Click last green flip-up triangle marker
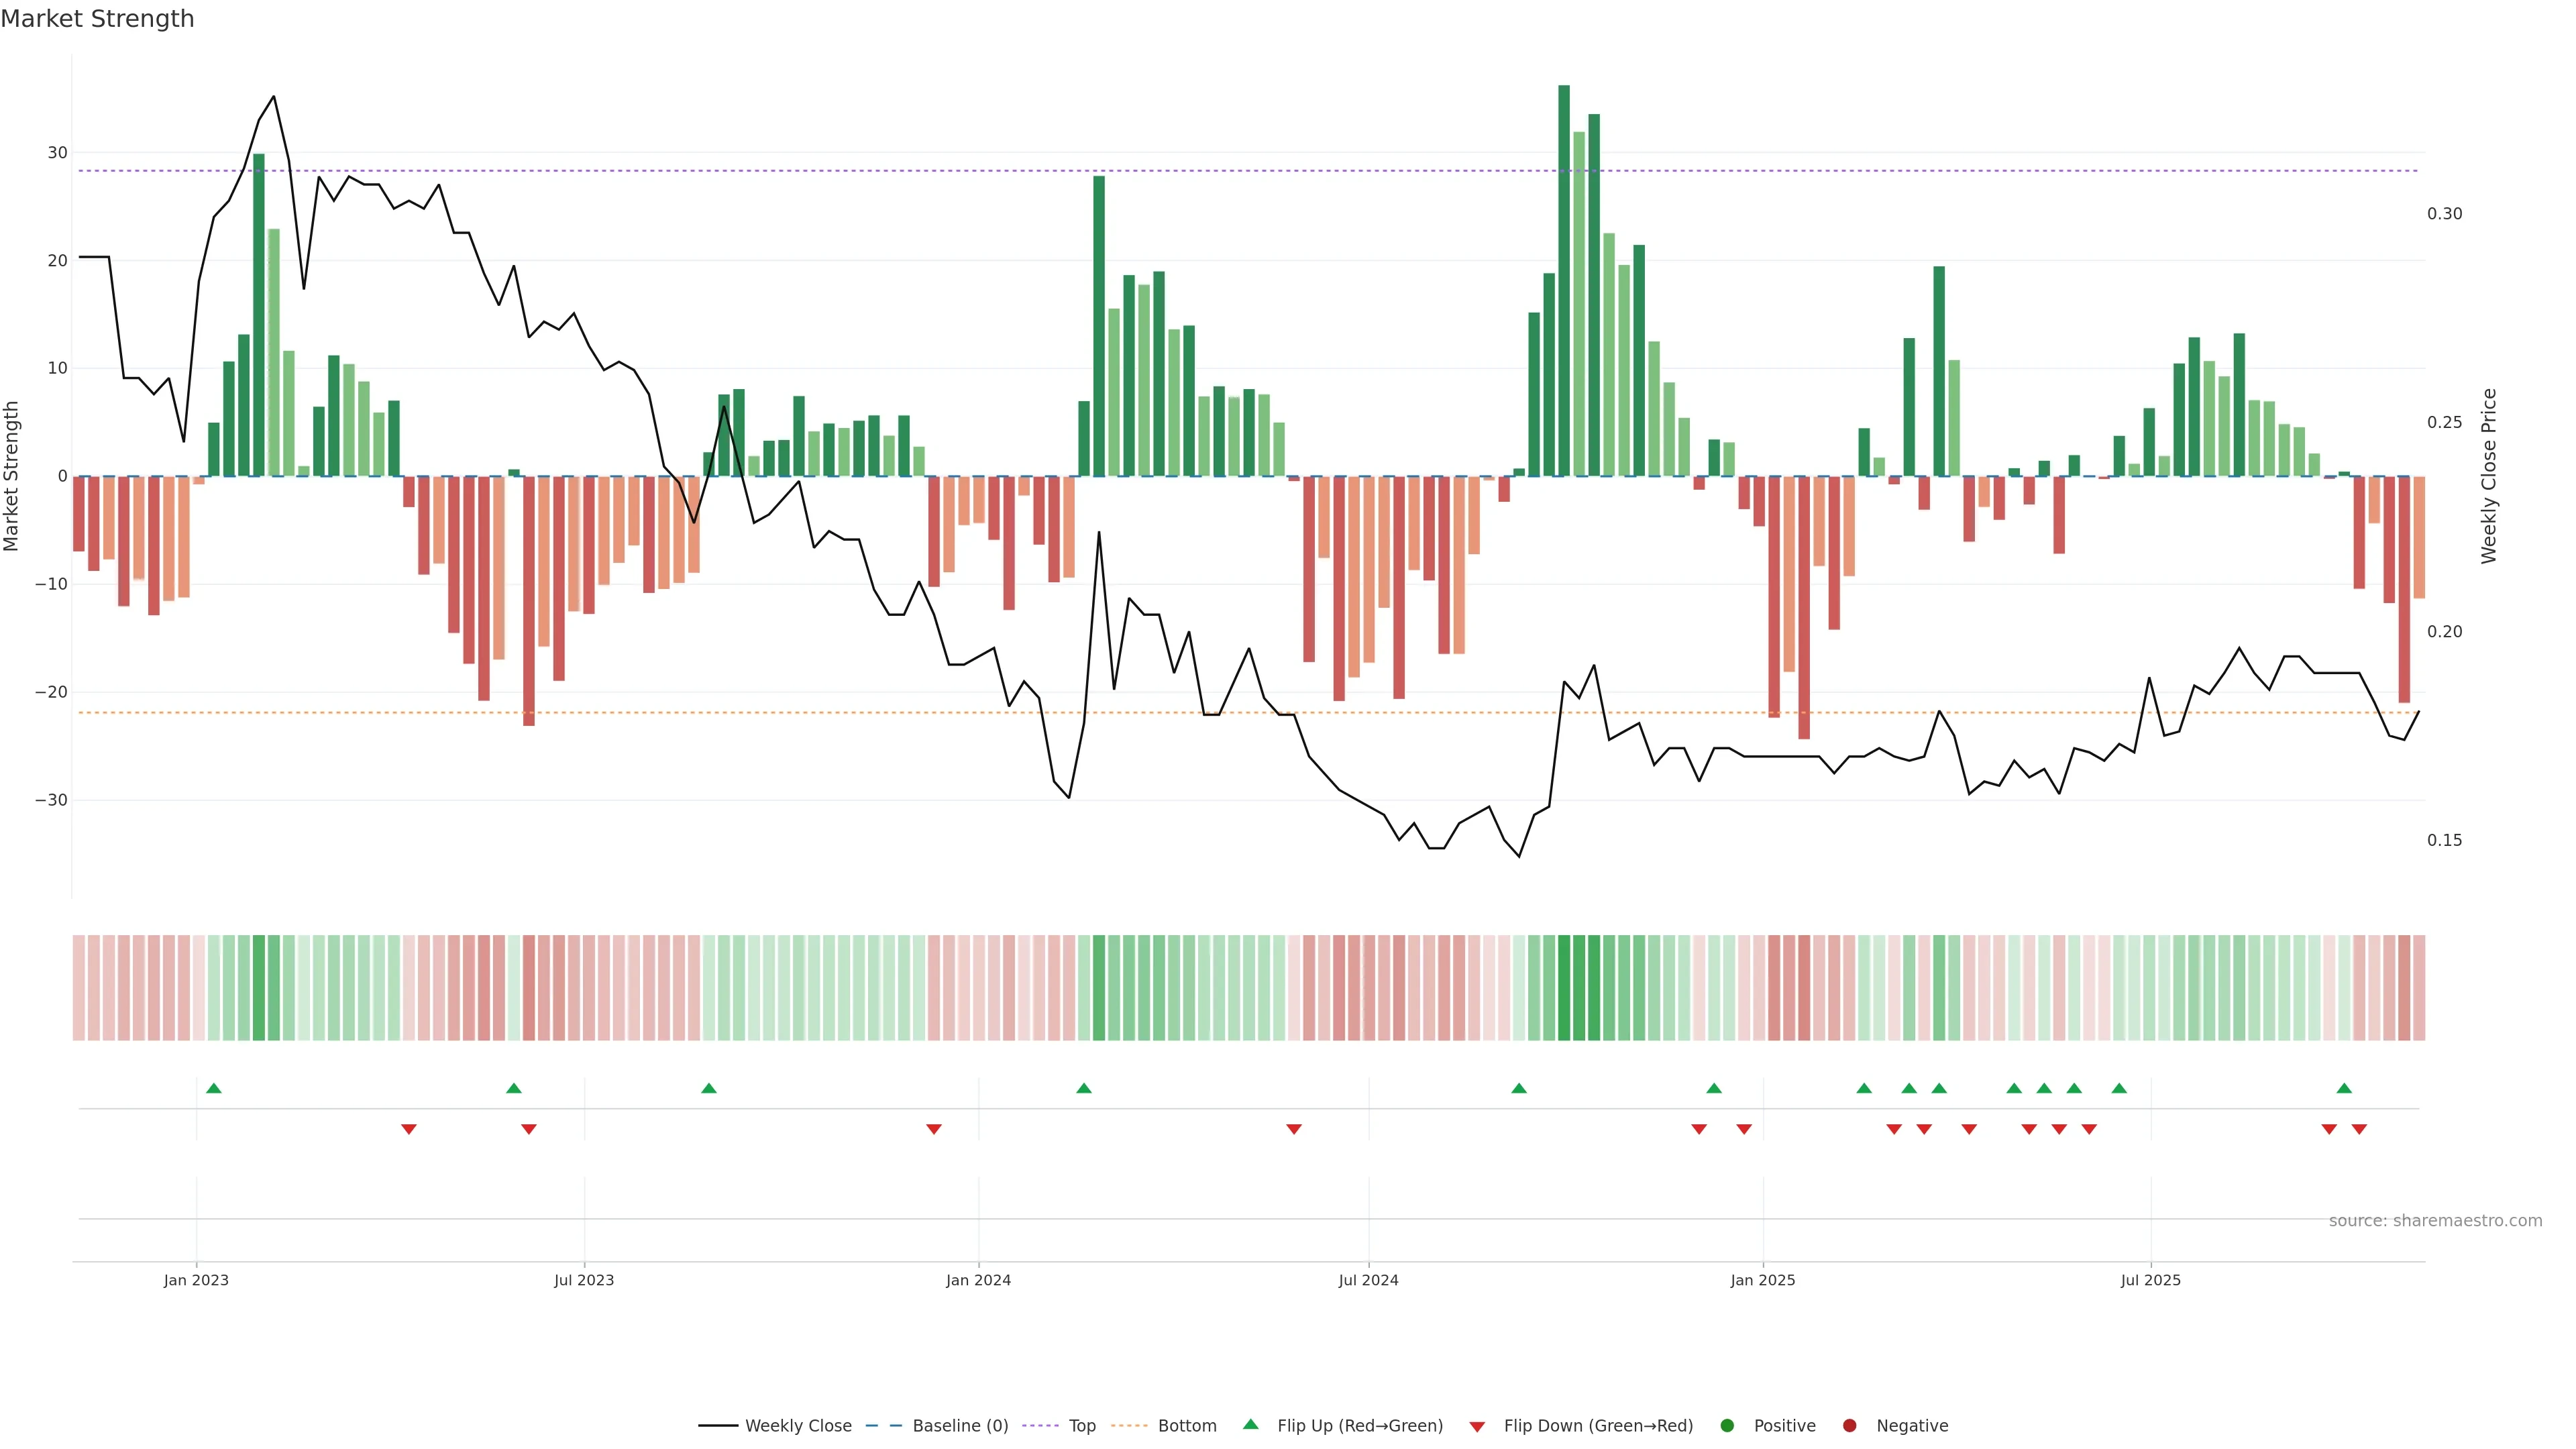The height and width of the screenshot is (1449, 2576). tap(2344, 1088)
